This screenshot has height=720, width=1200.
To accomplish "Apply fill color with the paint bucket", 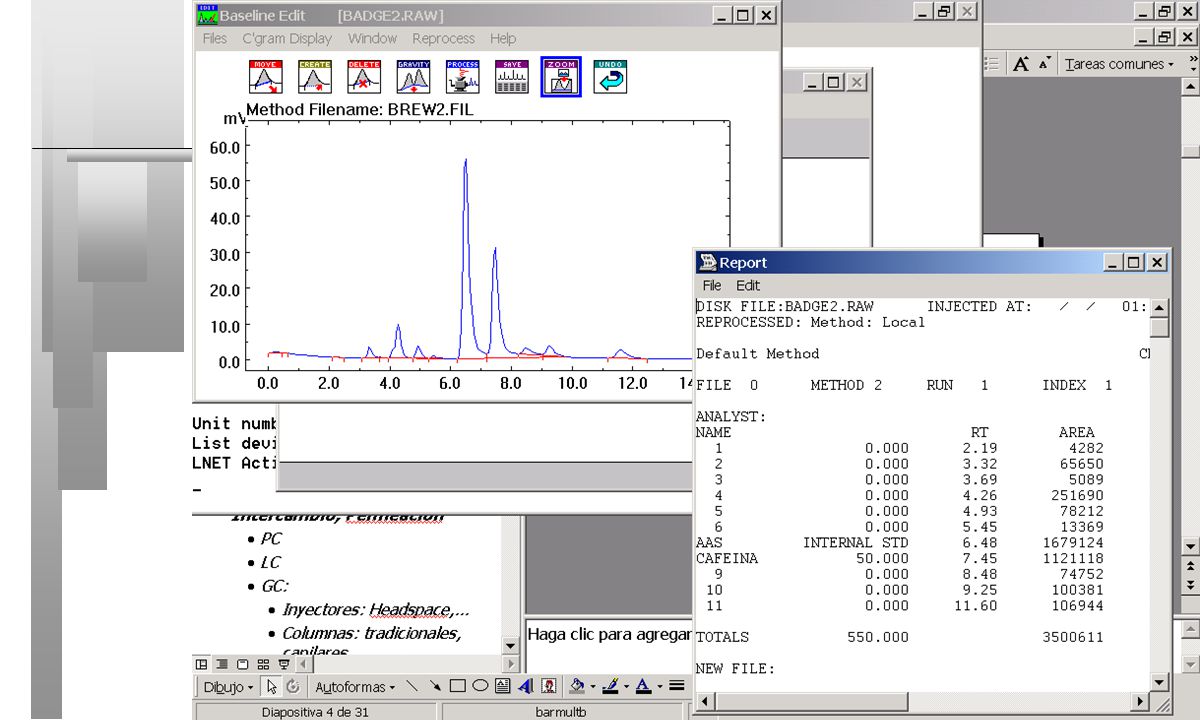I will point(577,687).
